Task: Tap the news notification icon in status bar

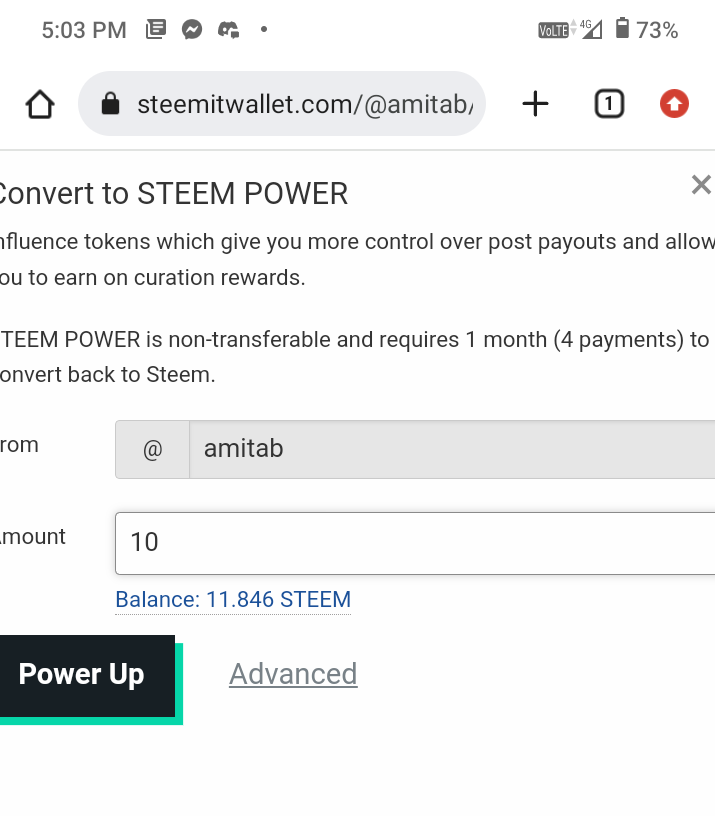Action: click(156, 30)
